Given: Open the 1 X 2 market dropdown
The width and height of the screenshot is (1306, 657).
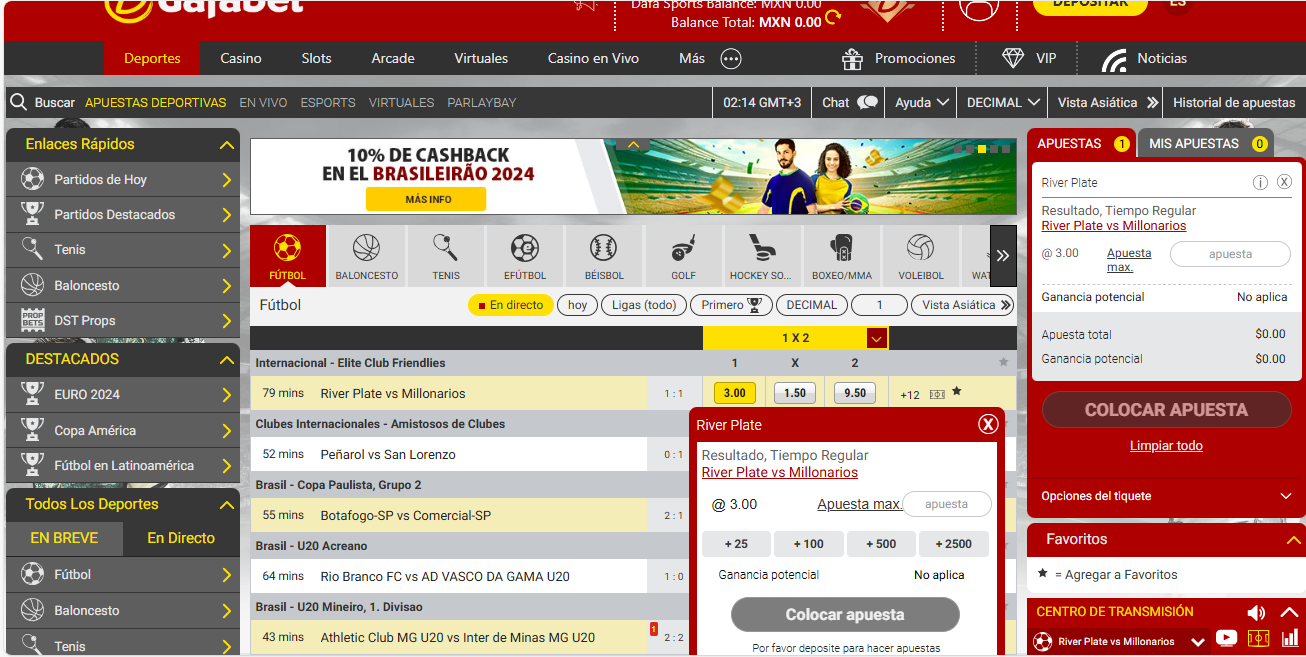Looking at the screenshot, I should point(877,338).
